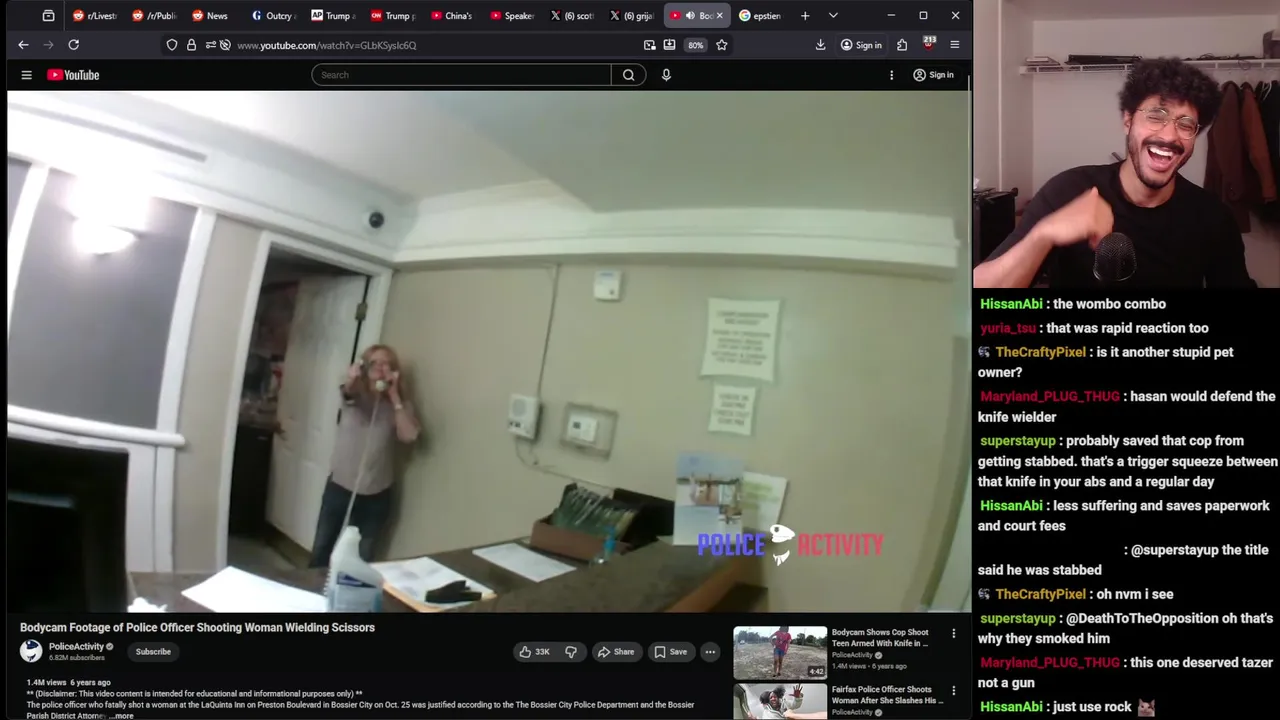Switch to the r/Livestr Reddit tab
This screenshot has width=1280, height=720.
(95, 16)
